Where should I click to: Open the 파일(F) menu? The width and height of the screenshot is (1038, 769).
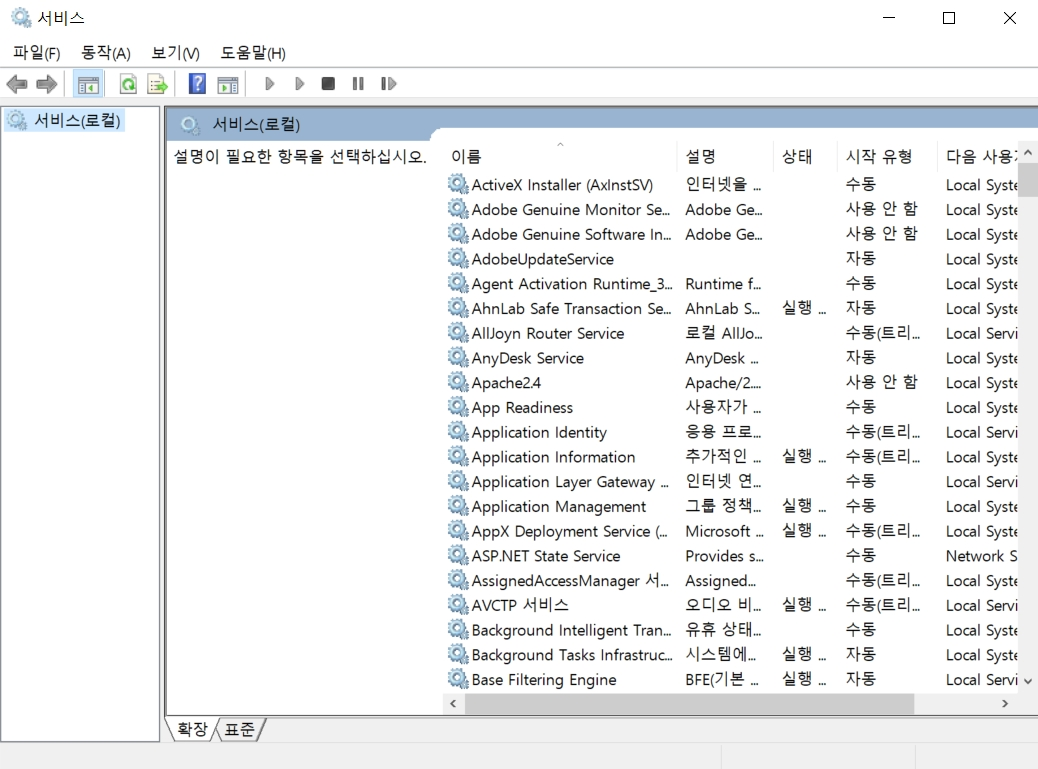36,53
